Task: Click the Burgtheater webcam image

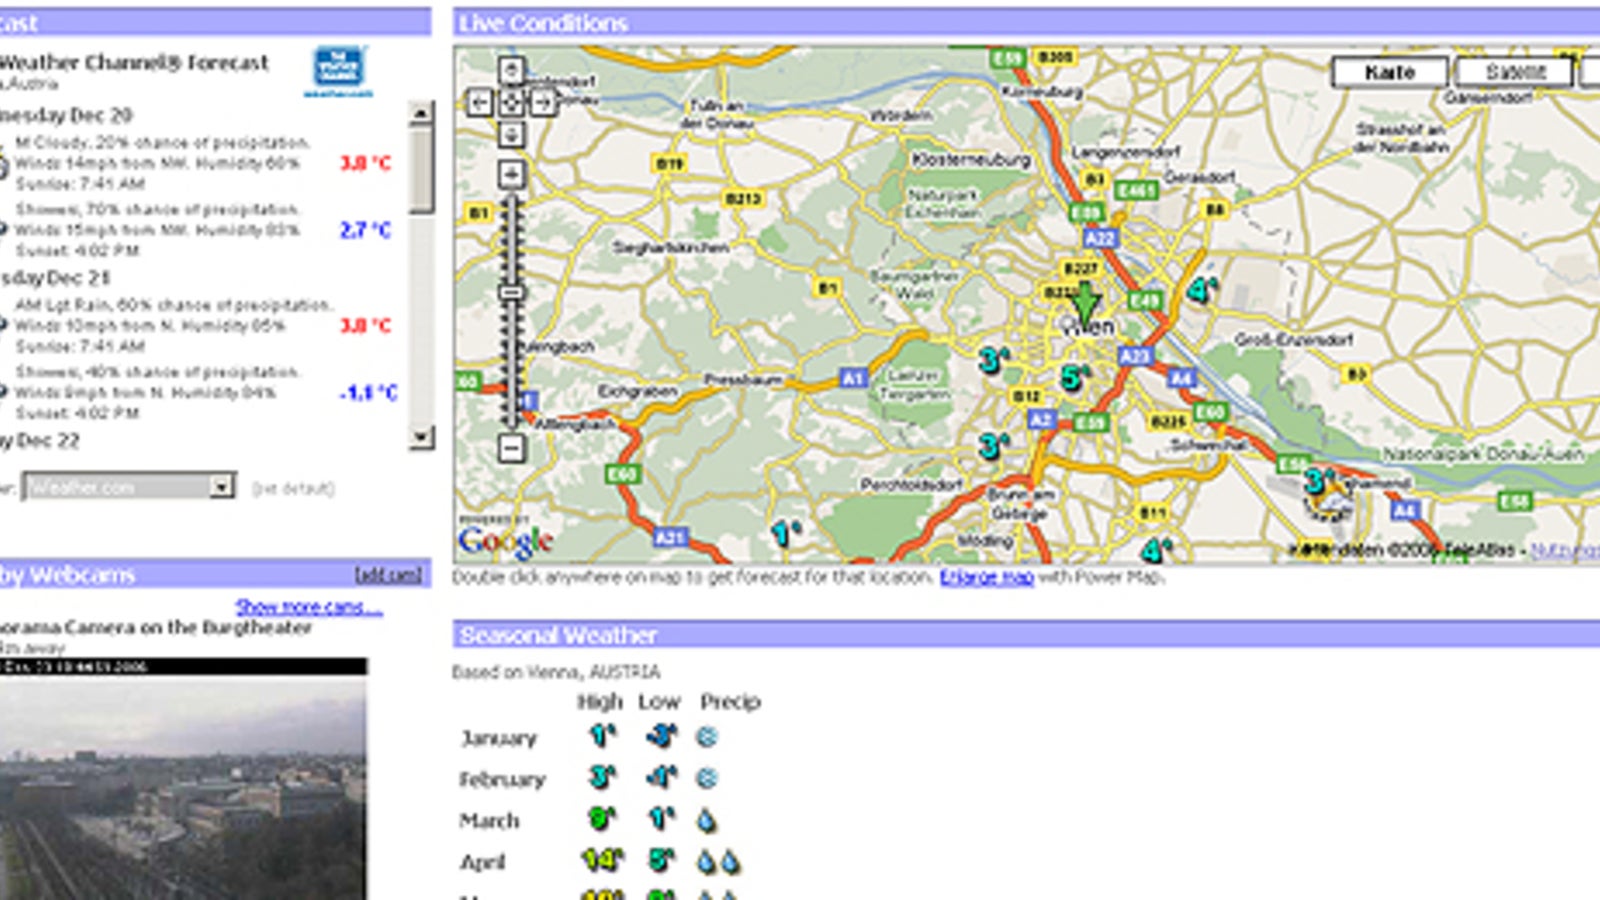Action: click(x=180, y=790)
